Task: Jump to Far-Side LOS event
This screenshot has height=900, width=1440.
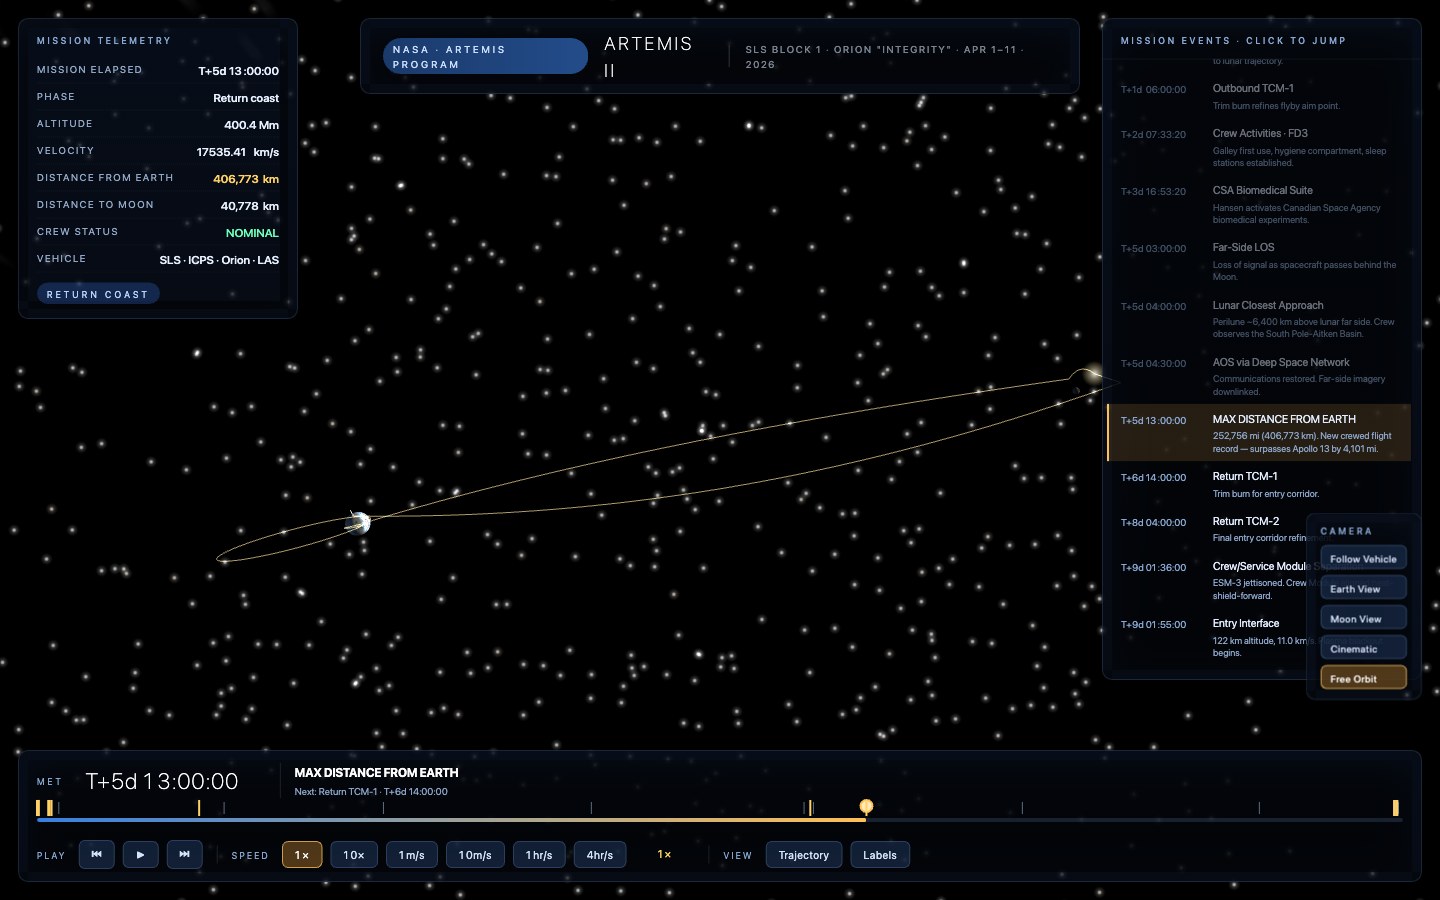Action: [1259, 261]
